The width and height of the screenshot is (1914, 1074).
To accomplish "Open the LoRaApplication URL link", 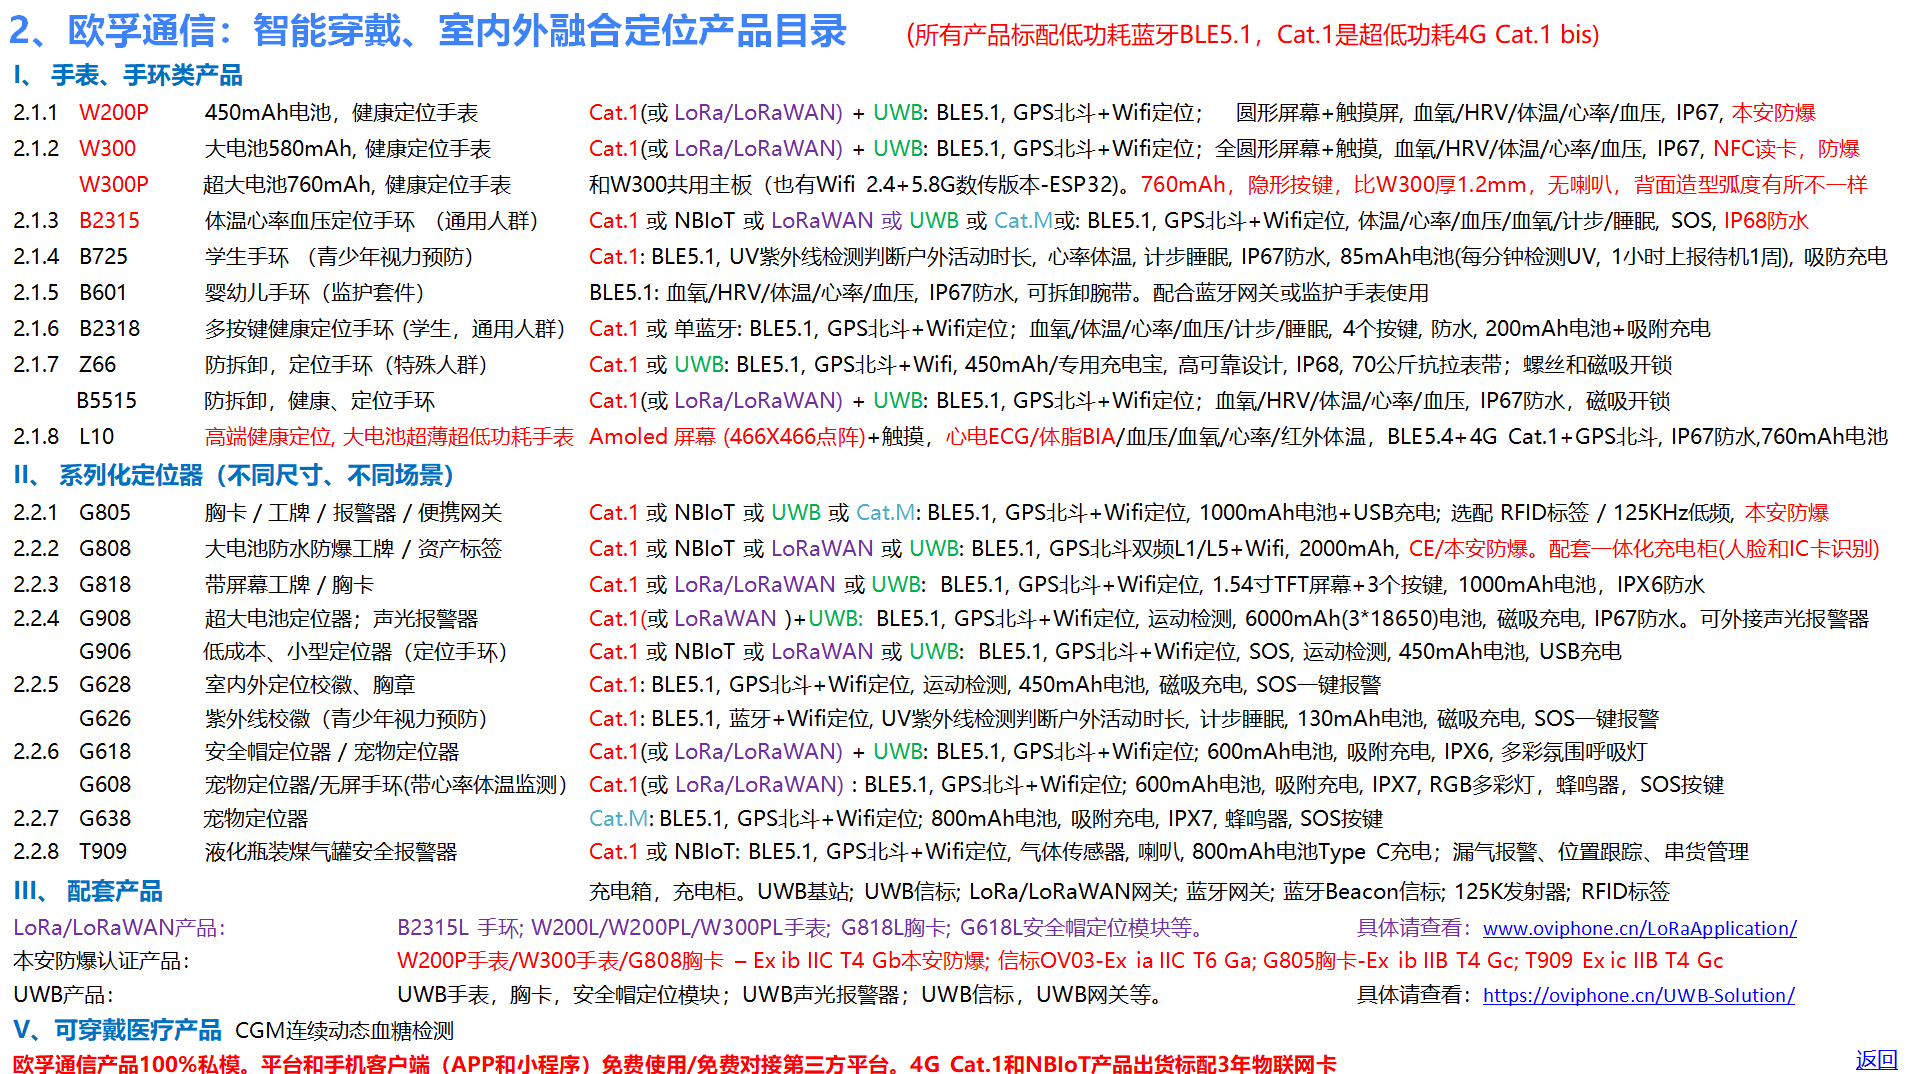I will pos(1639,928).
